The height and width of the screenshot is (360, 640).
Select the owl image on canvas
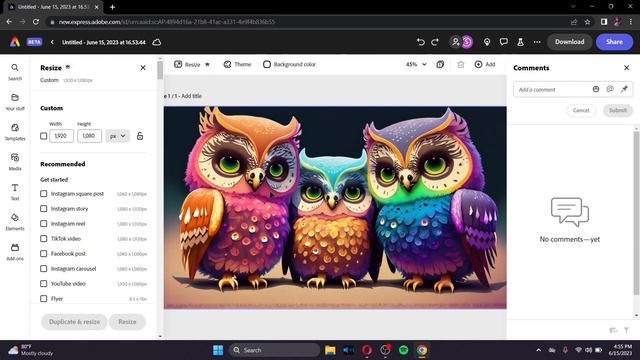(335, 207)
